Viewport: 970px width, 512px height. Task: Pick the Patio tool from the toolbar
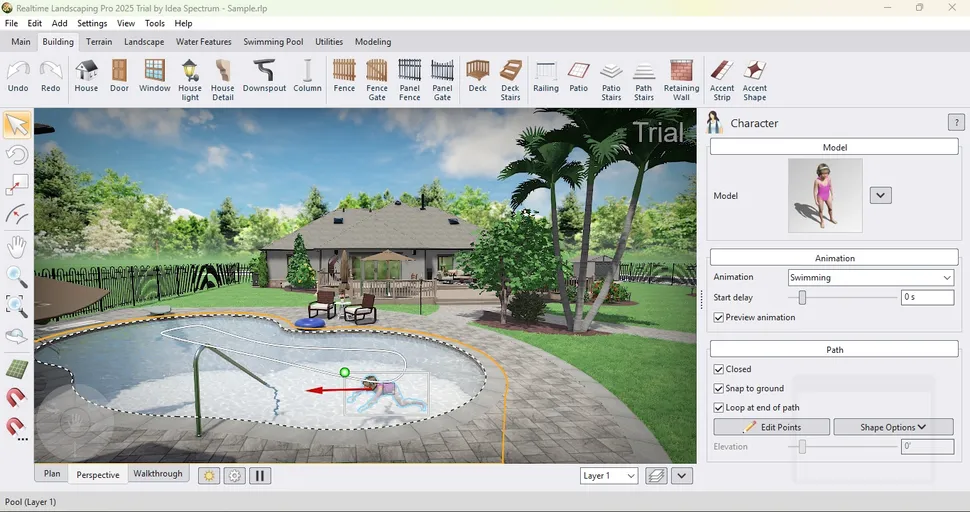pos(578,75)
